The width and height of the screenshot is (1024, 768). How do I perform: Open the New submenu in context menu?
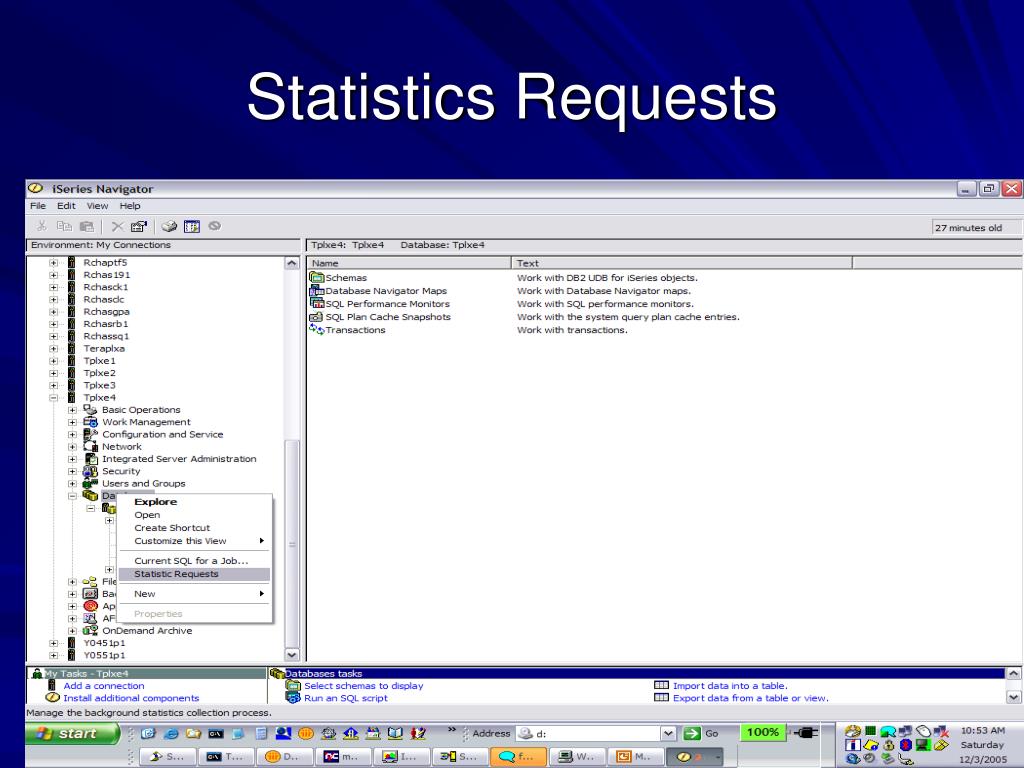pos(193,594)
